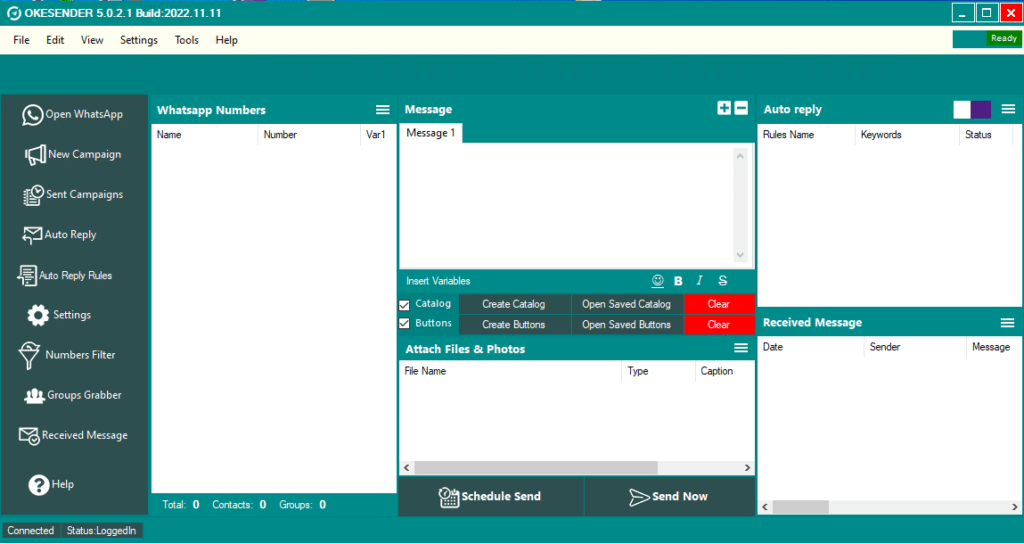Launch the Groups Grabber tool

coord(34,395)
